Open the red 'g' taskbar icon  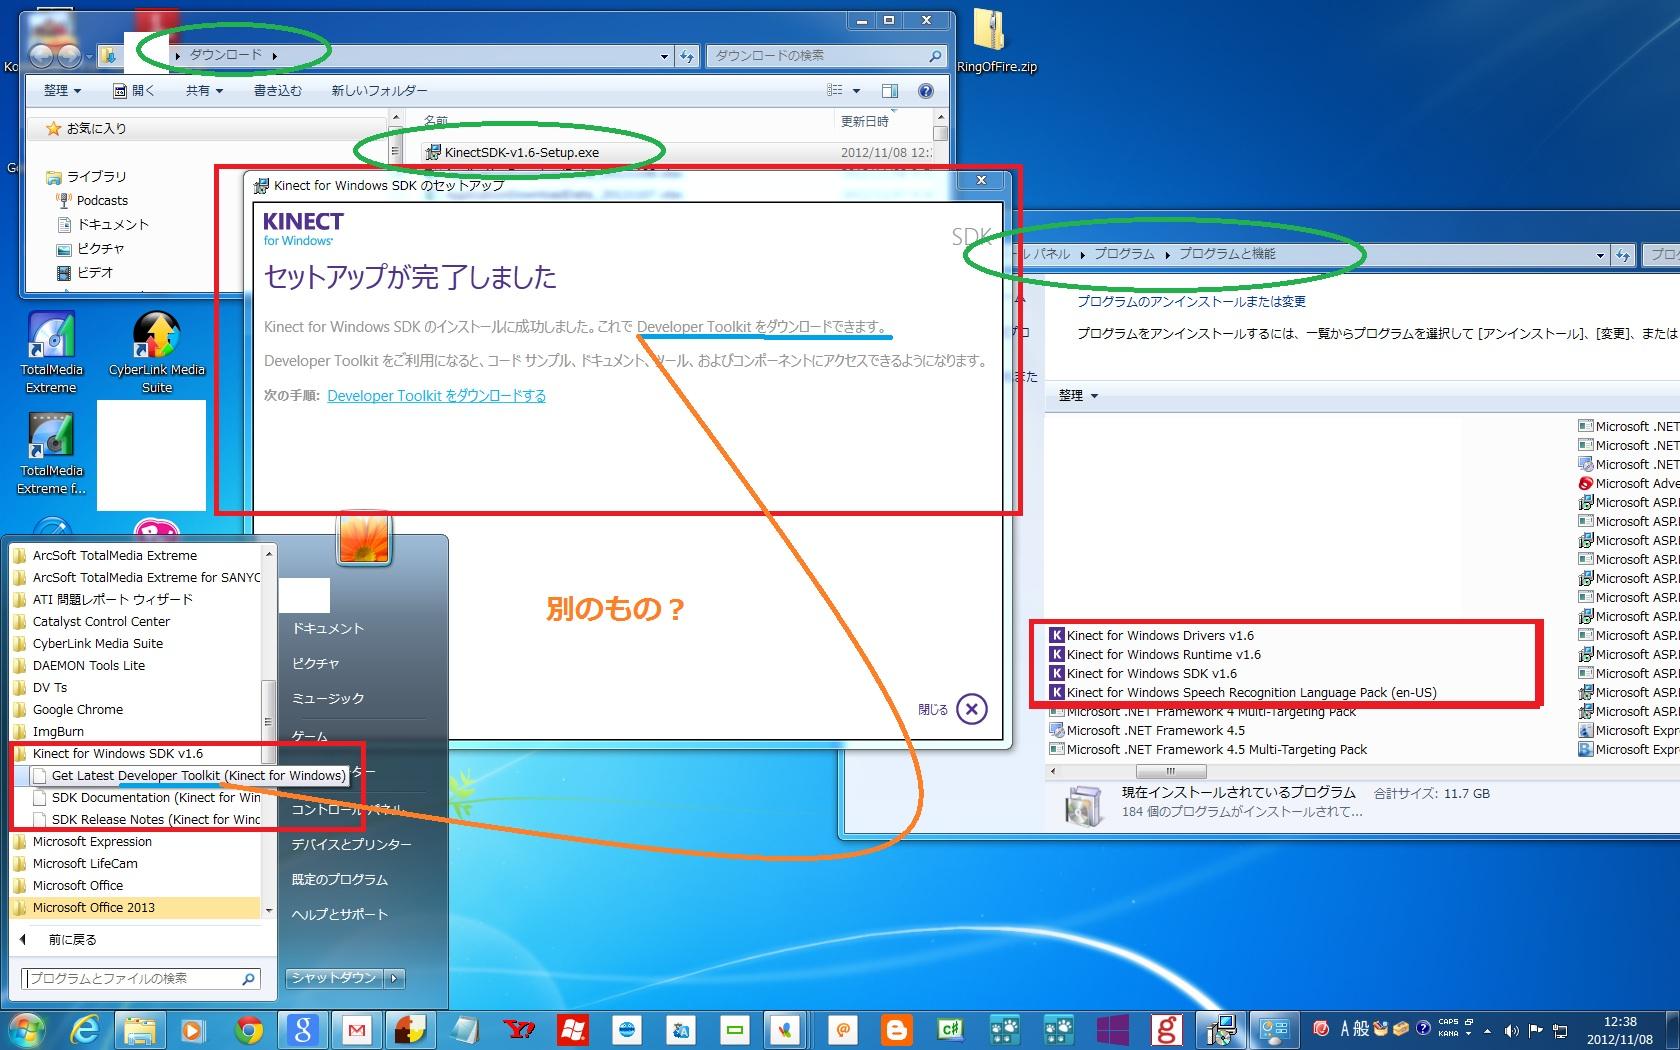(x=1167, y=1029)
